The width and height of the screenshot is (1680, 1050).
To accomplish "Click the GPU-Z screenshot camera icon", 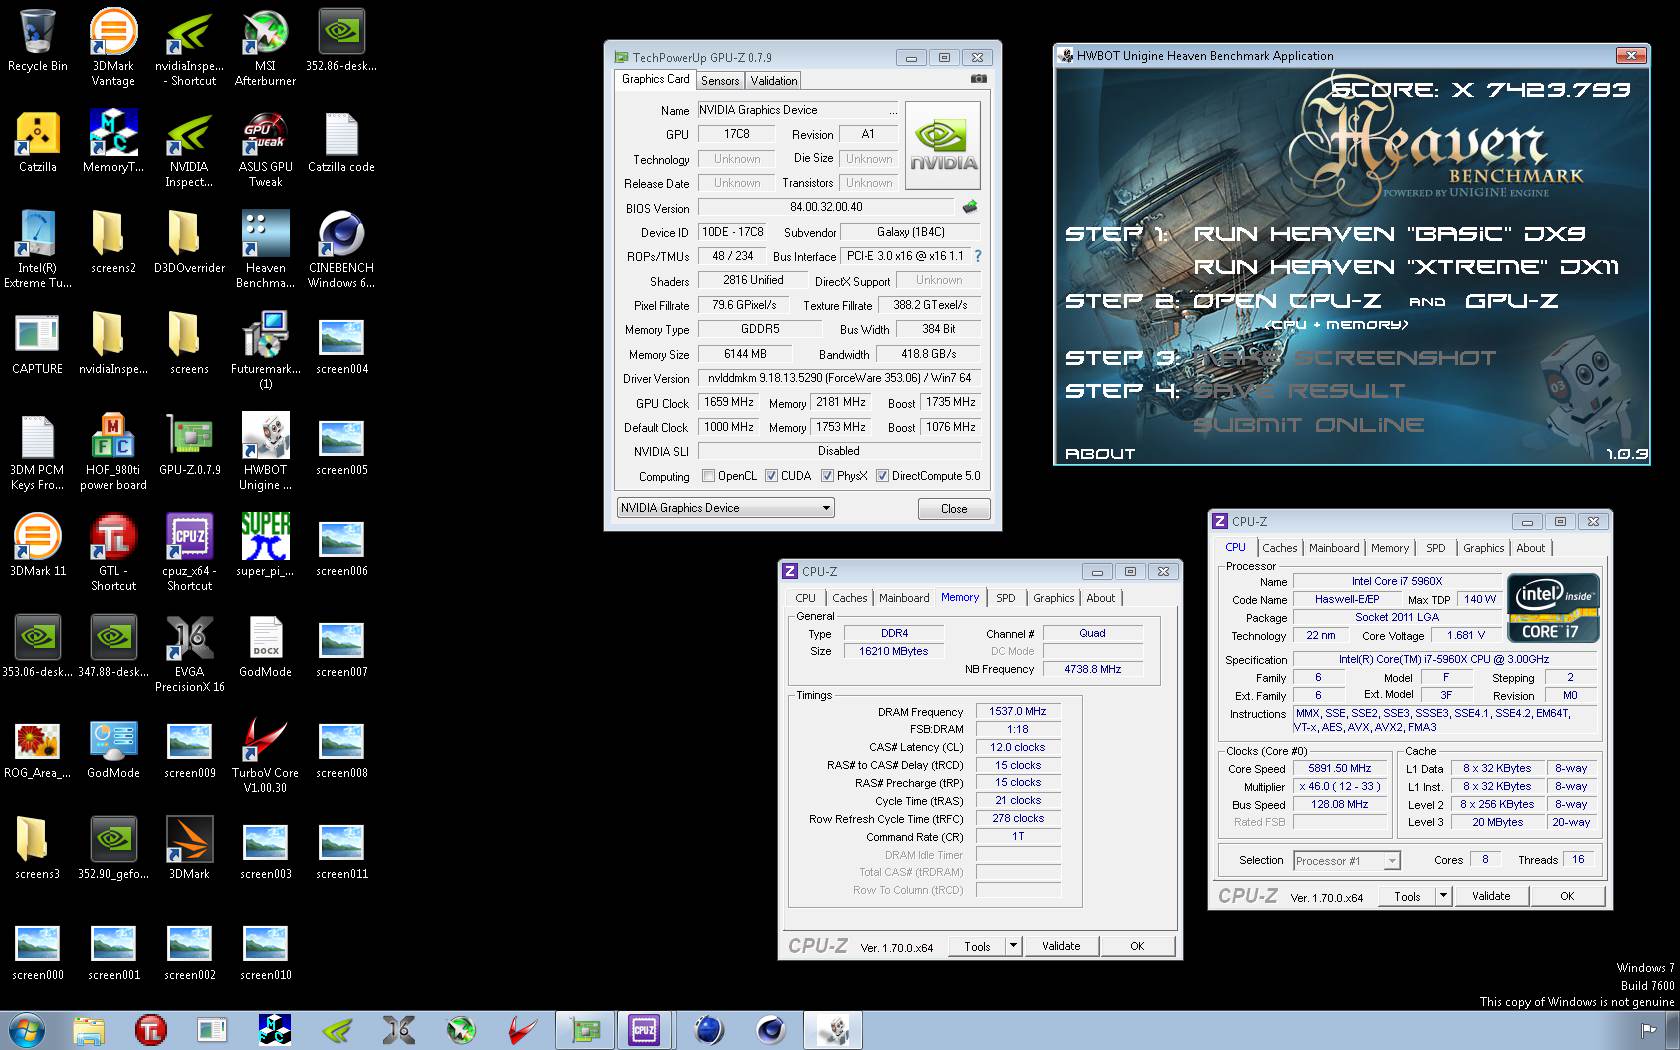I will click(x=979, y=79).
